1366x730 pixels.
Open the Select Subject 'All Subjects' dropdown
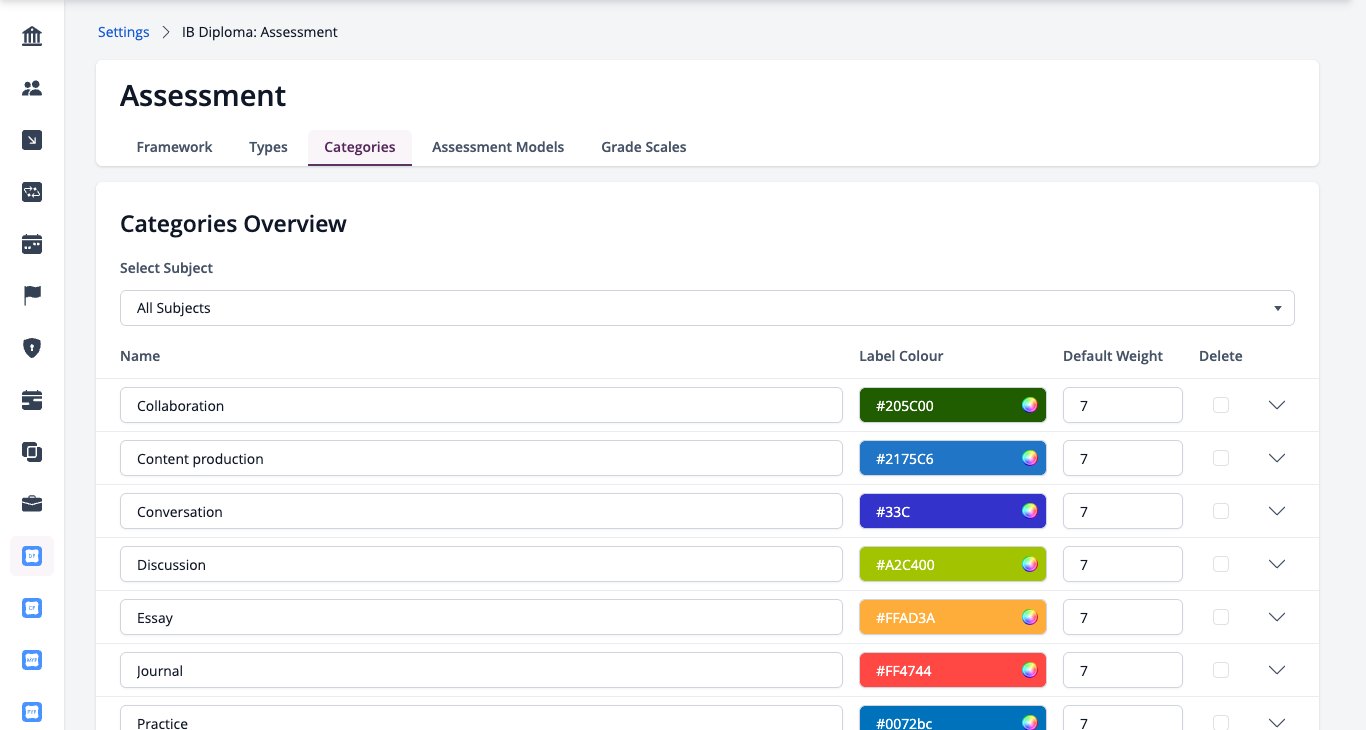pos(707,308)
